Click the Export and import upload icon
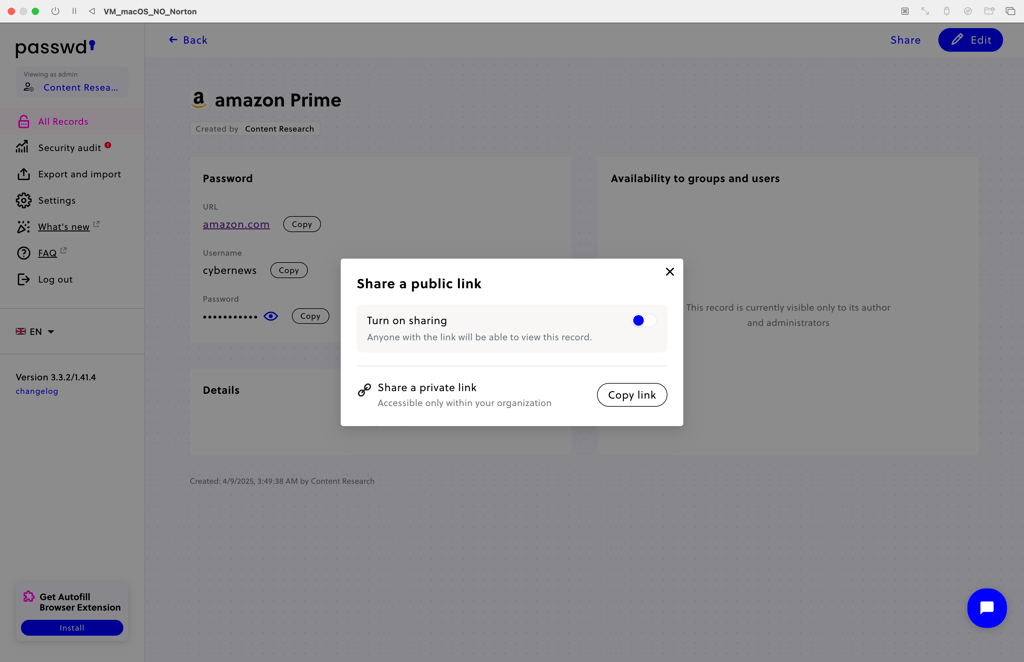This screenshot has width=1024, height=662. [x=24, y=174]
